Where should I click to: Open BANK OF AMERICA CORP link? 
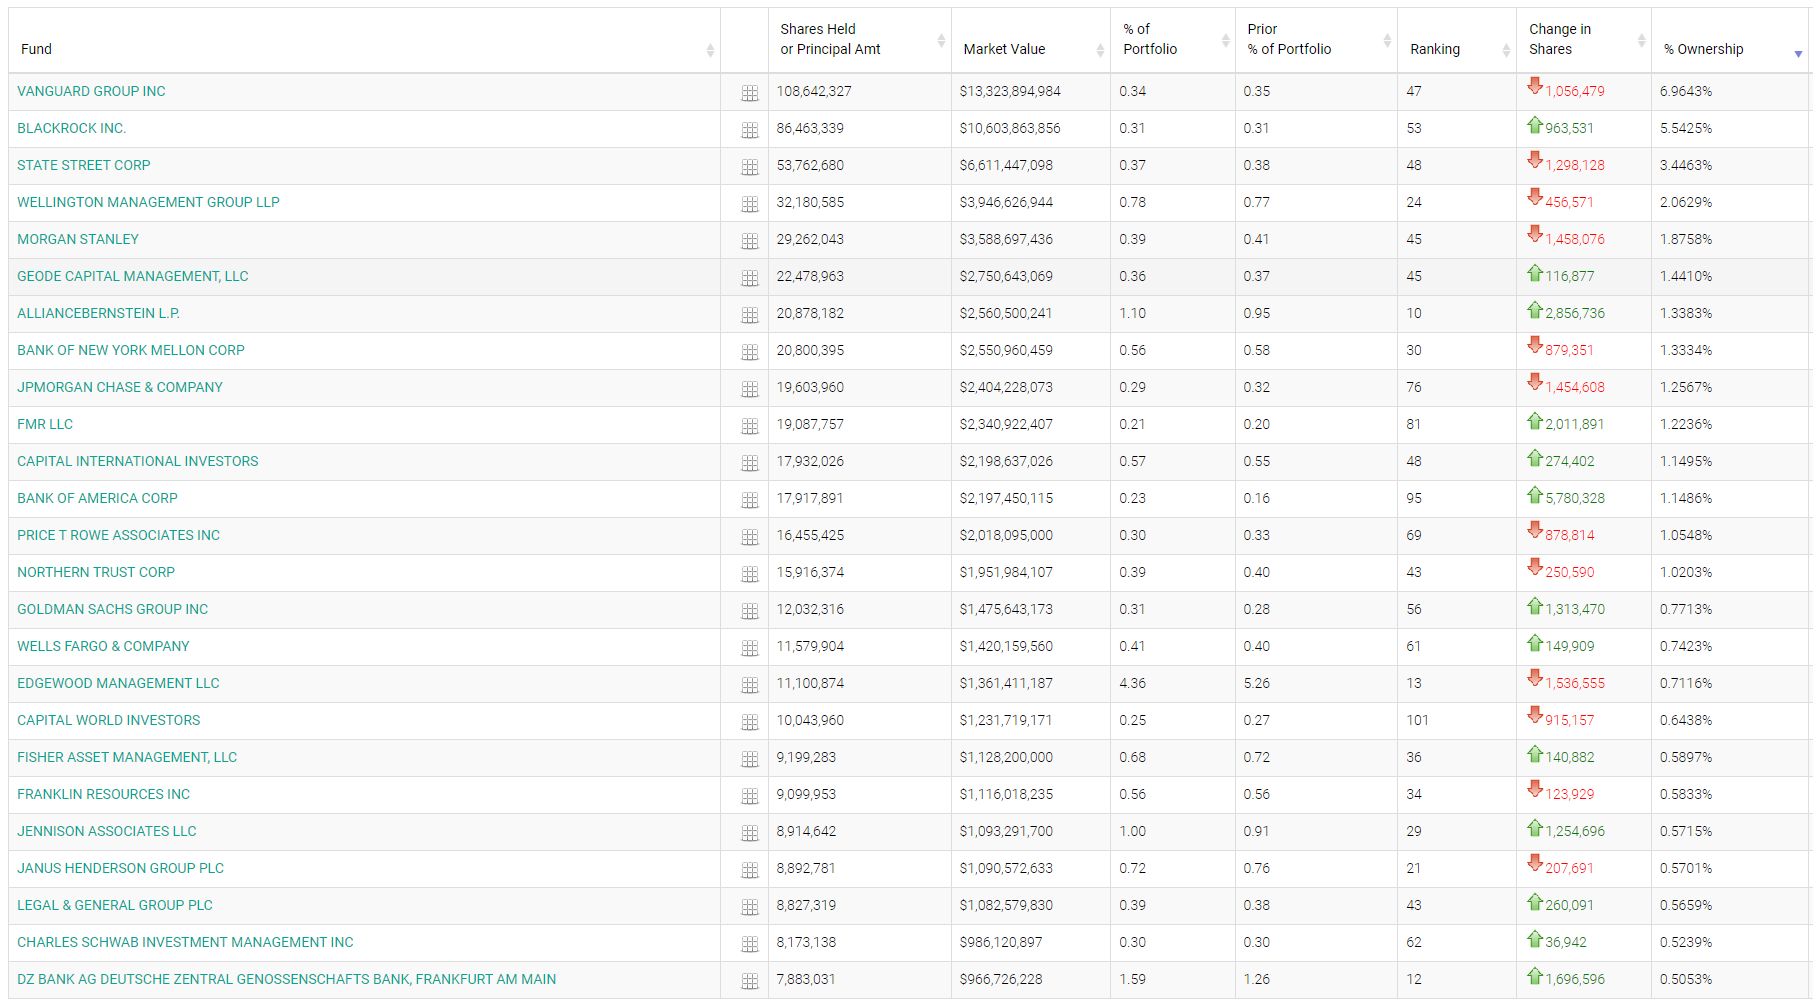coord(97,498)
